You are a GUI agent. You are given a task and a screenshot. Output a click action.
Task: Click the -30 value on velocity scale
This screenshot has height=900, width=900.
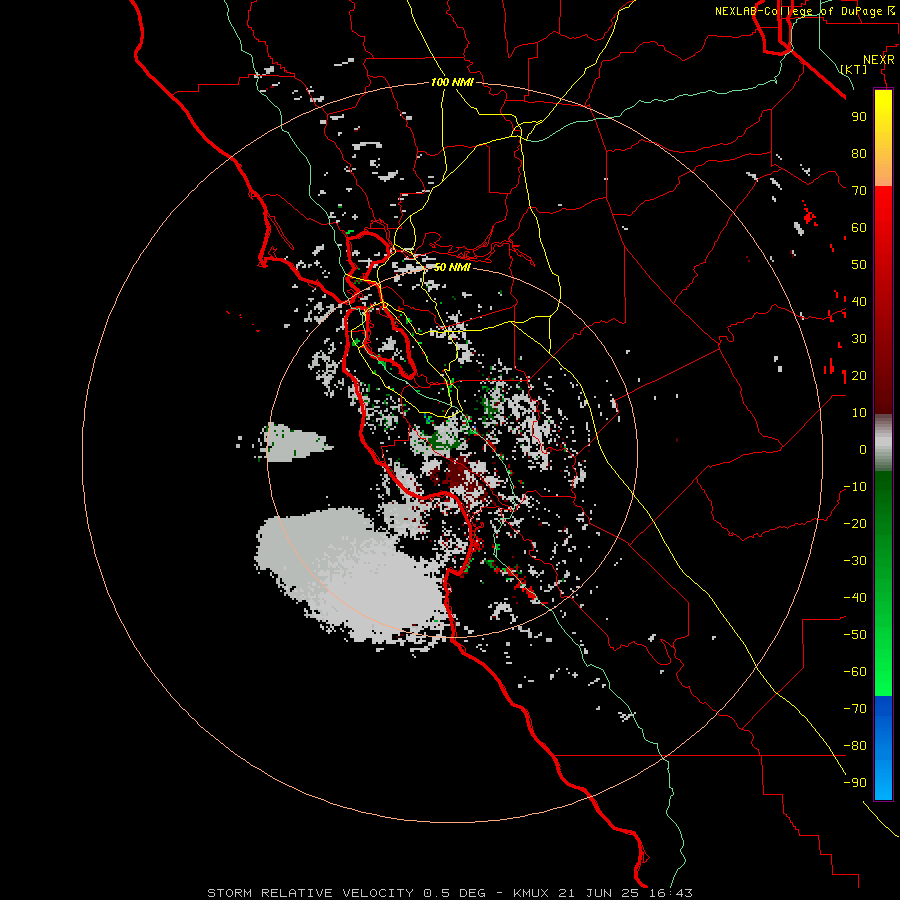click(x=855, y=561)
